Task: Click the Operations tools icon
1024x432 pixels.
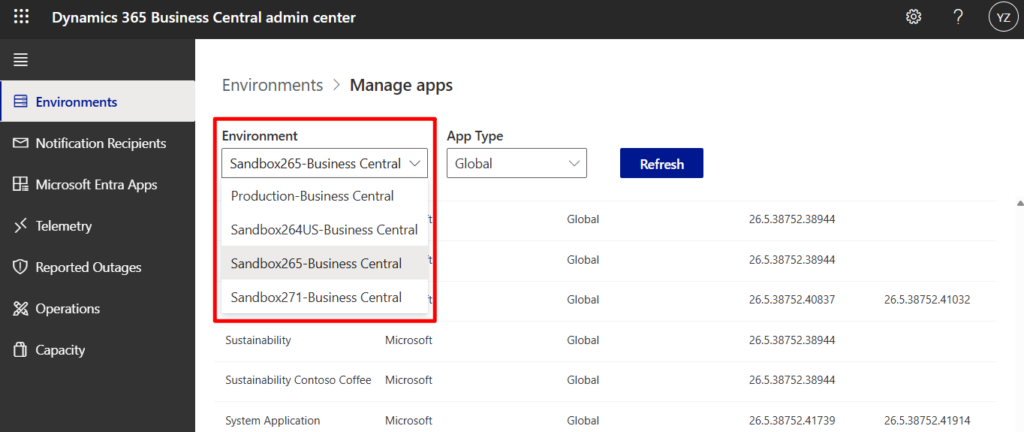Action: 19,309
